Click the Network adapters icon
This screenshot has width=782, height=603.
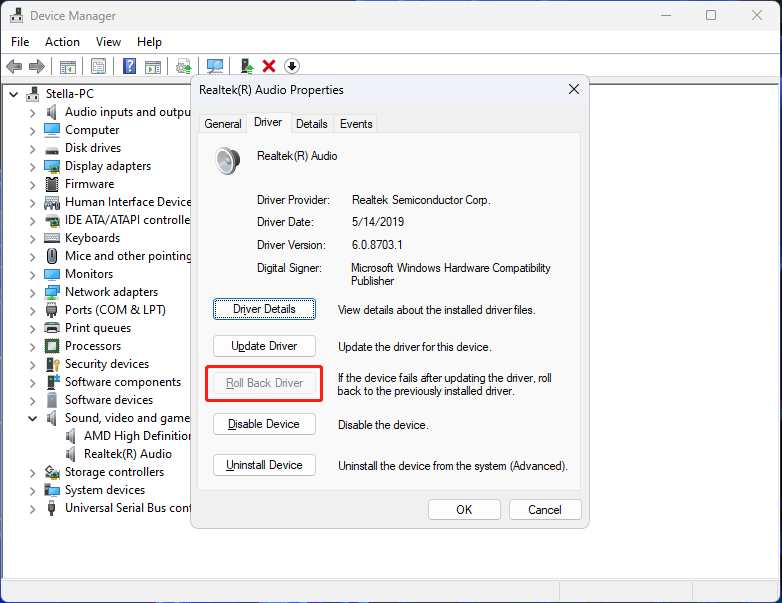tap(52, 292)
